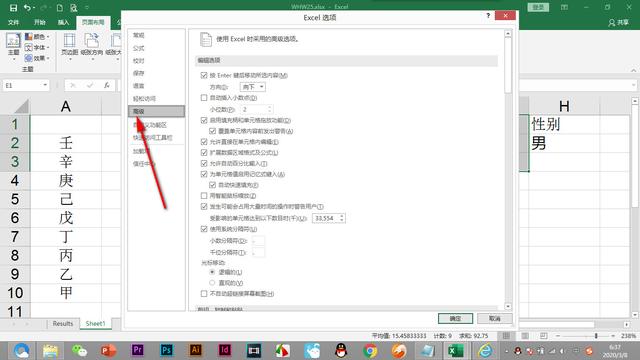This screenshot has height=360, width=640.
Task: Enable 不自动超链接屏幕截图 checkbox
Action: 204,293
